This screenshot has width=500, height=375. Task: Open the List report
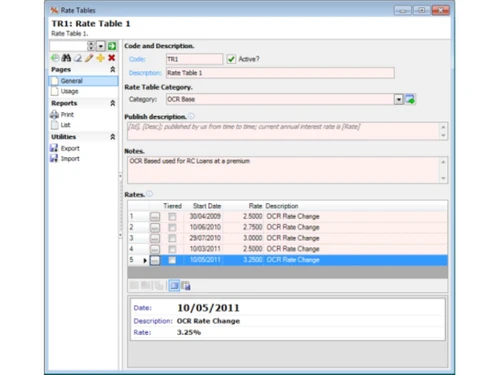(65, 125)
